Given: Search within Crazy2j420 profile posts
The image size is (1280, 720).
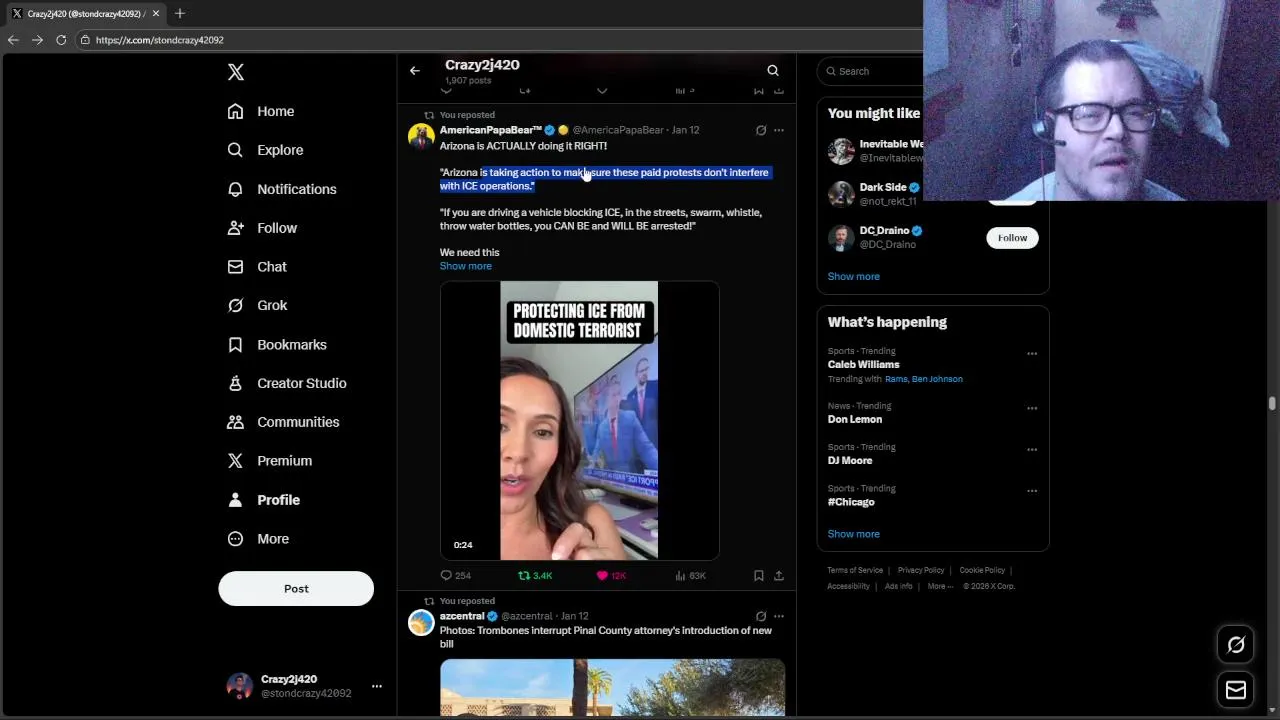Looking at the screenshot, I should click(x=773, y=71).
